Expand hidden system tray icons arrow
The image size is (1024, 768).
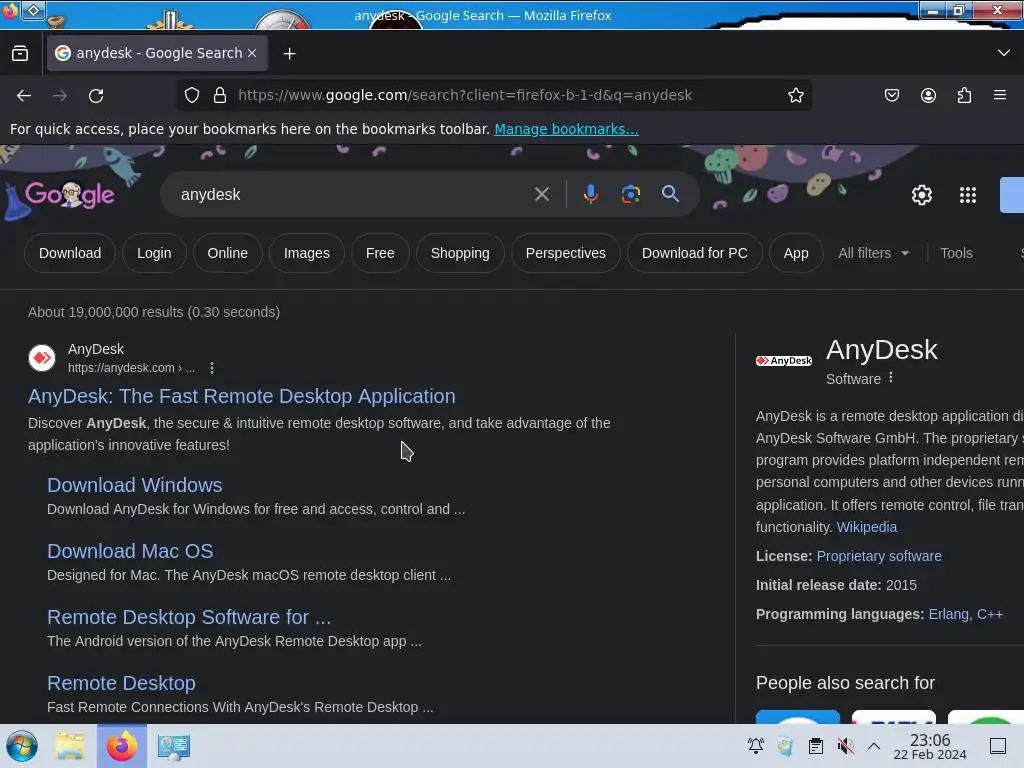pos(874,746)
